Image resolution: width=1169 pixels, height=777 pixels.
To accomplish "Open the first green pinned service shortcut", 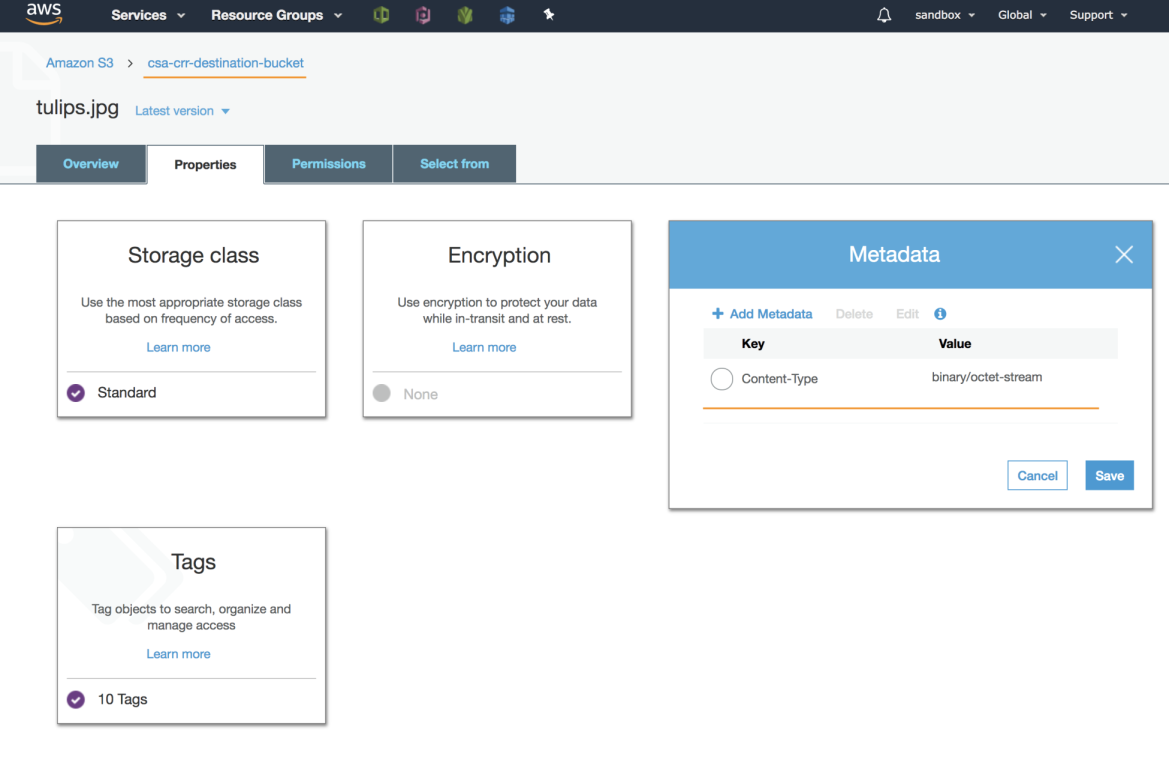I will (381, 15).
